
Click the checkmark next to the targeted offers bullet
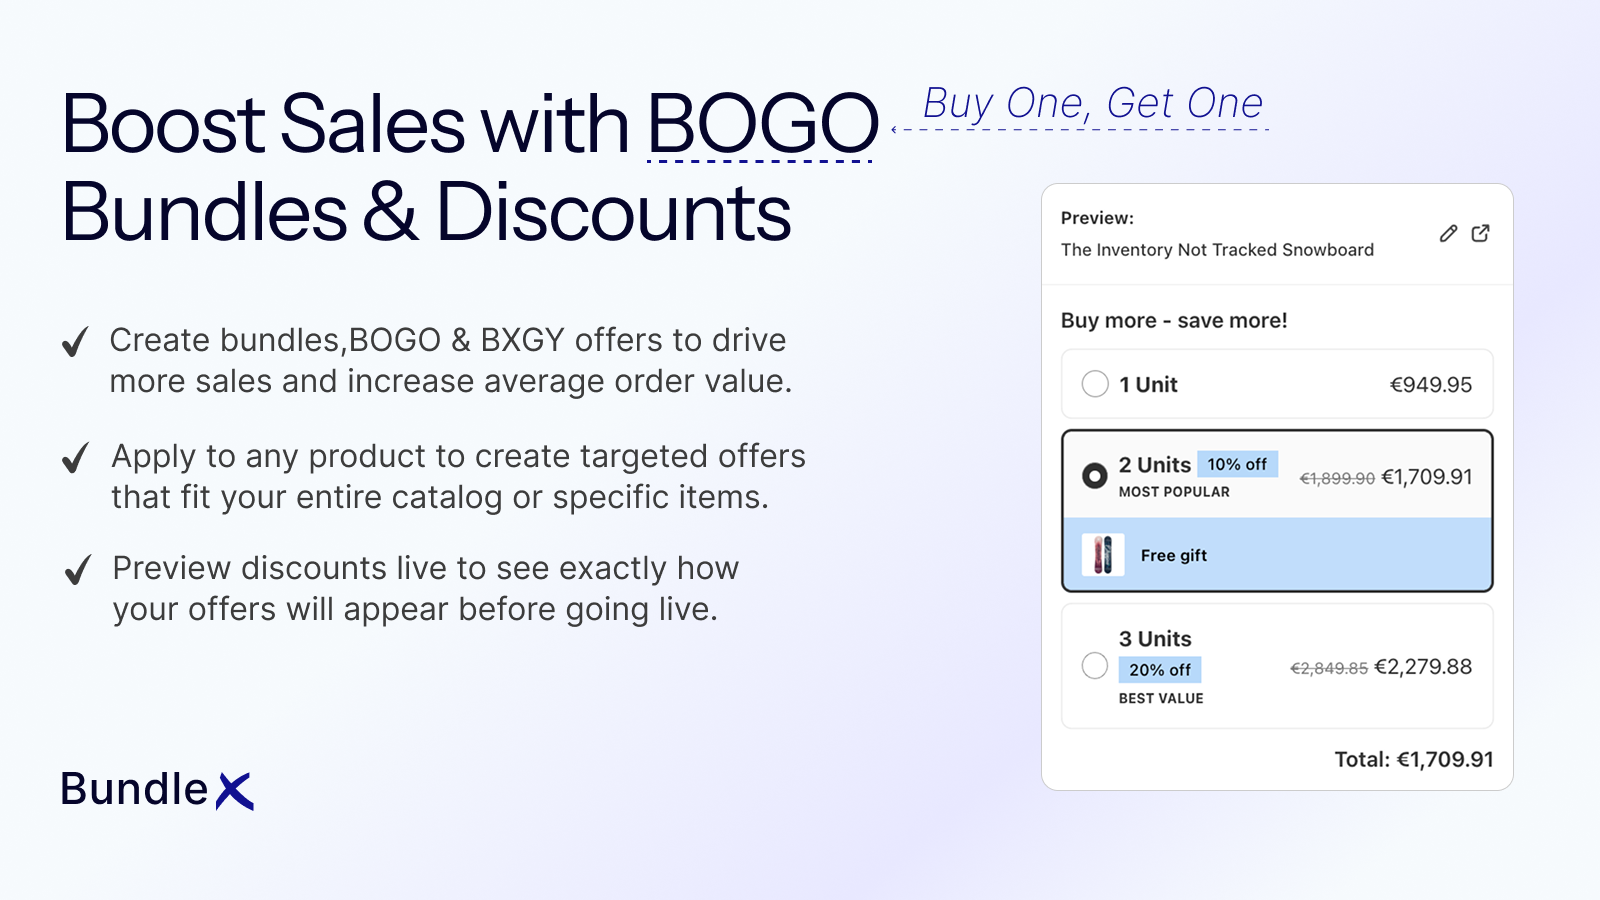point(74,459)
